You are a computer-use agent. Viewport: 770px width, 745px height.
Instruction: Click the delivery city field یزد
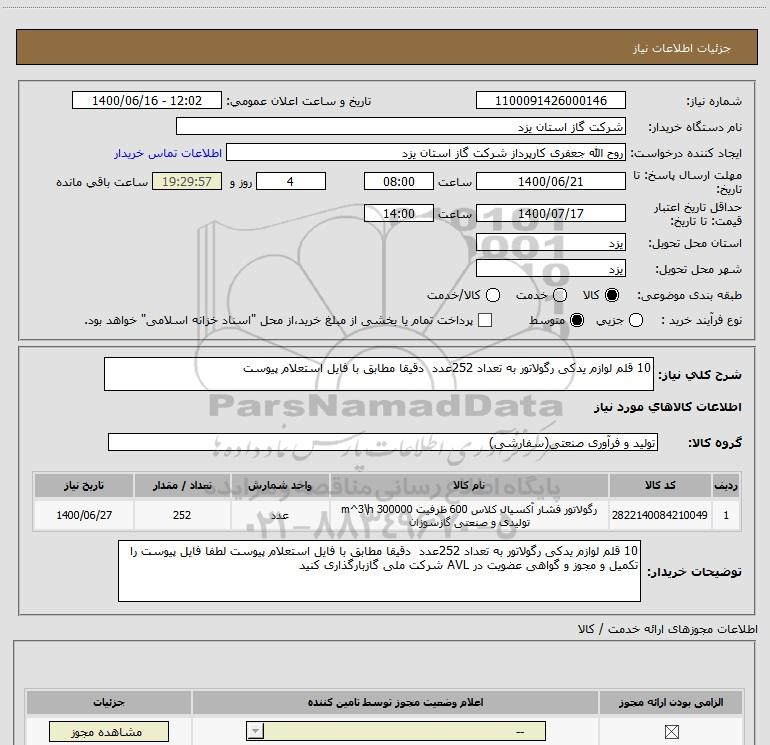tap(550, 269)
